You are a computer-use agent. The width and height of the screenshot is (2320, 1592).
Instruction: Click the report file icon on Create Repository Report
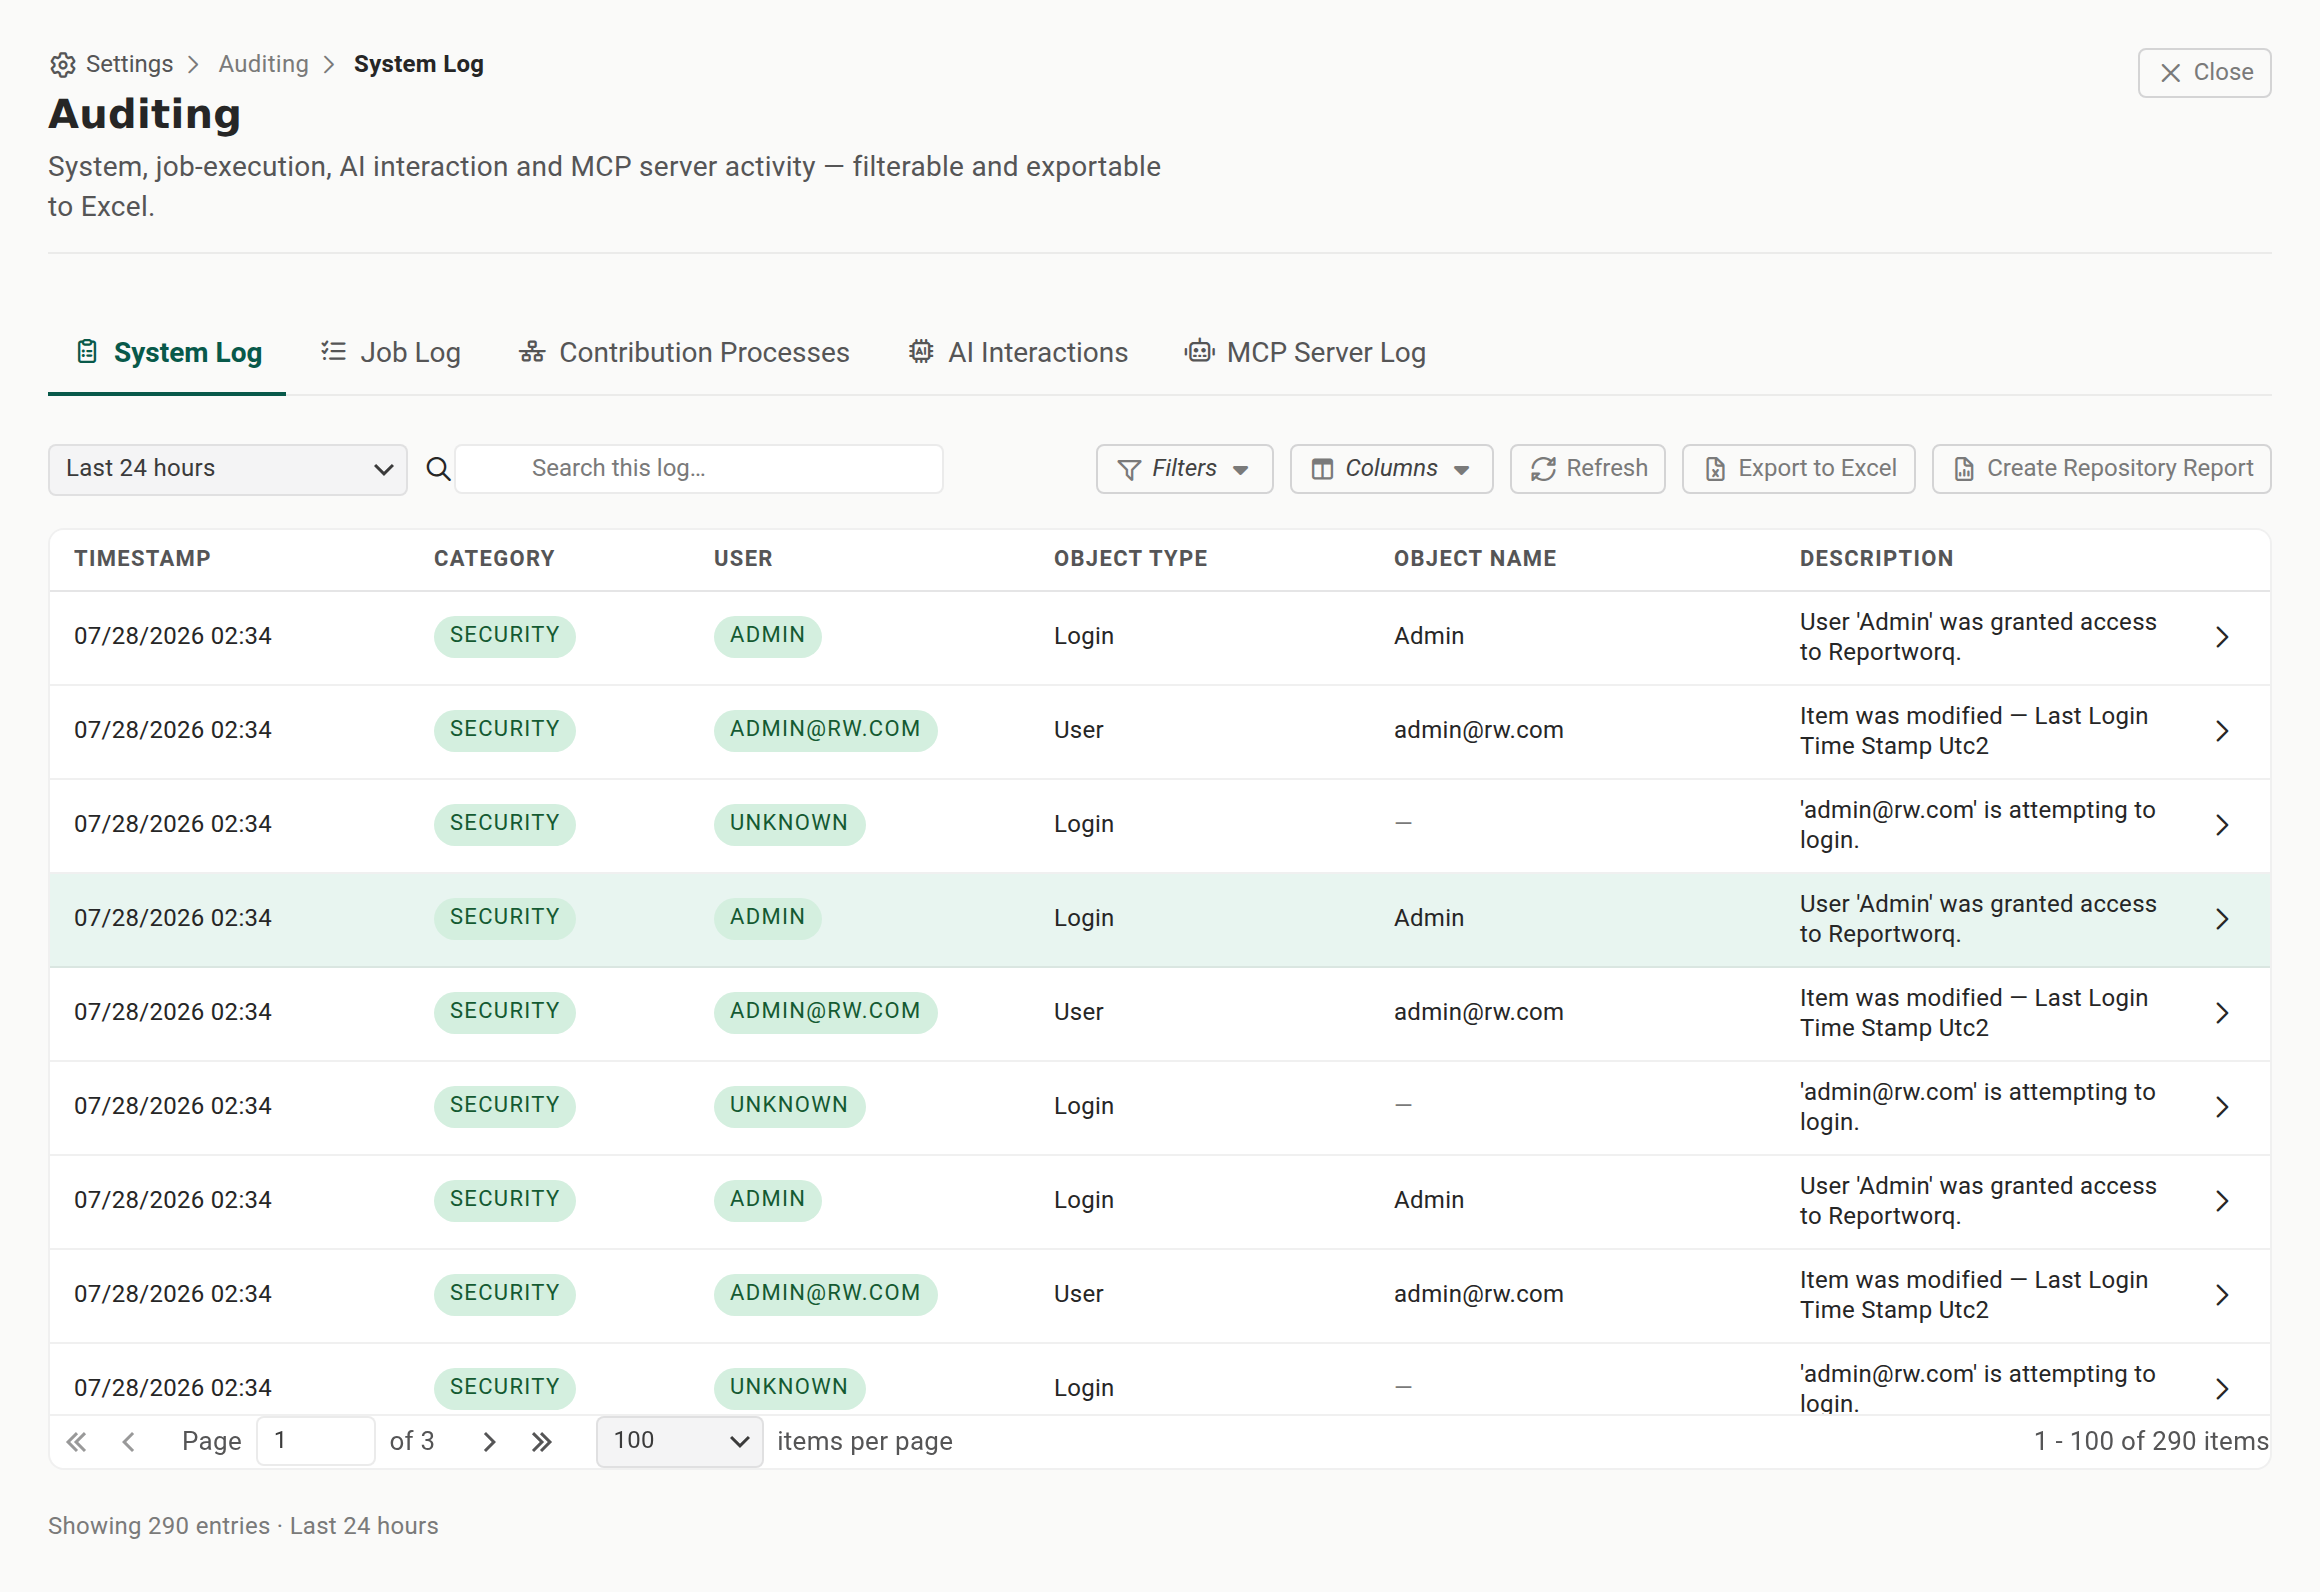point(1964,469)
